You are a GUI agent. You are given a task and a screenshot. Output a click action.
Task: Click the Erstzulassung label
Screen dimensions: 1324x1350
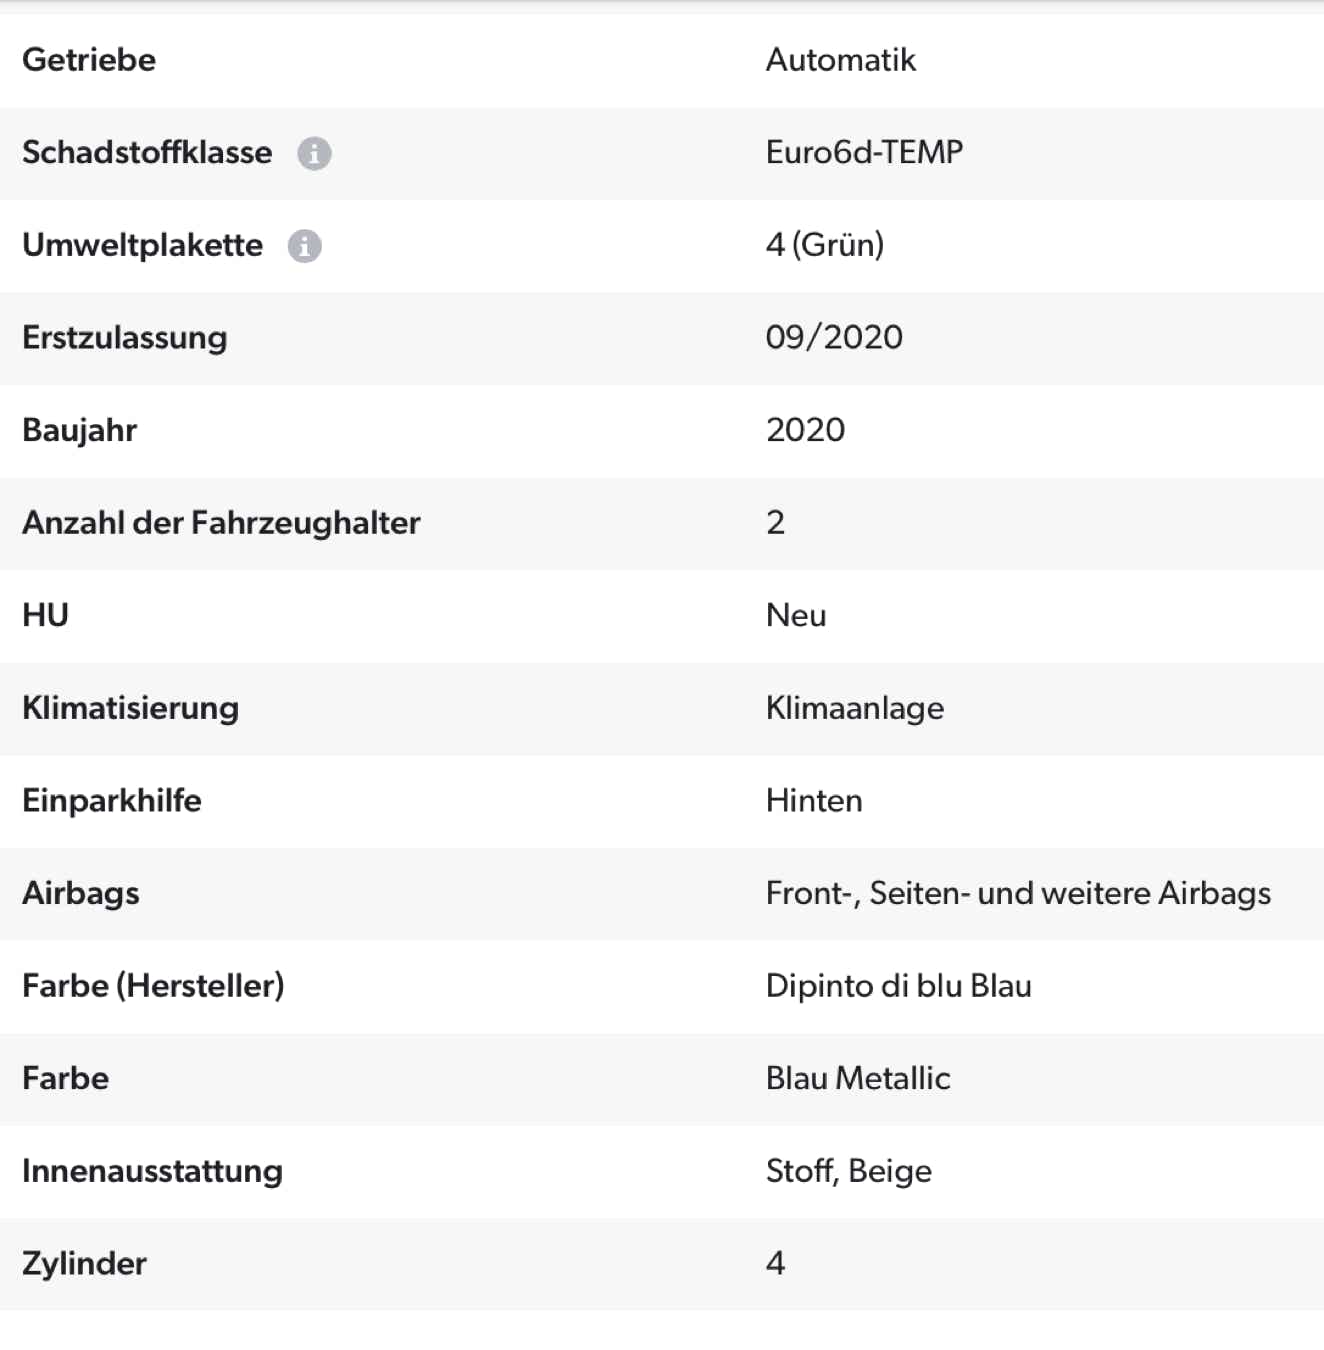pyautogui.click(x=125, y=338)
